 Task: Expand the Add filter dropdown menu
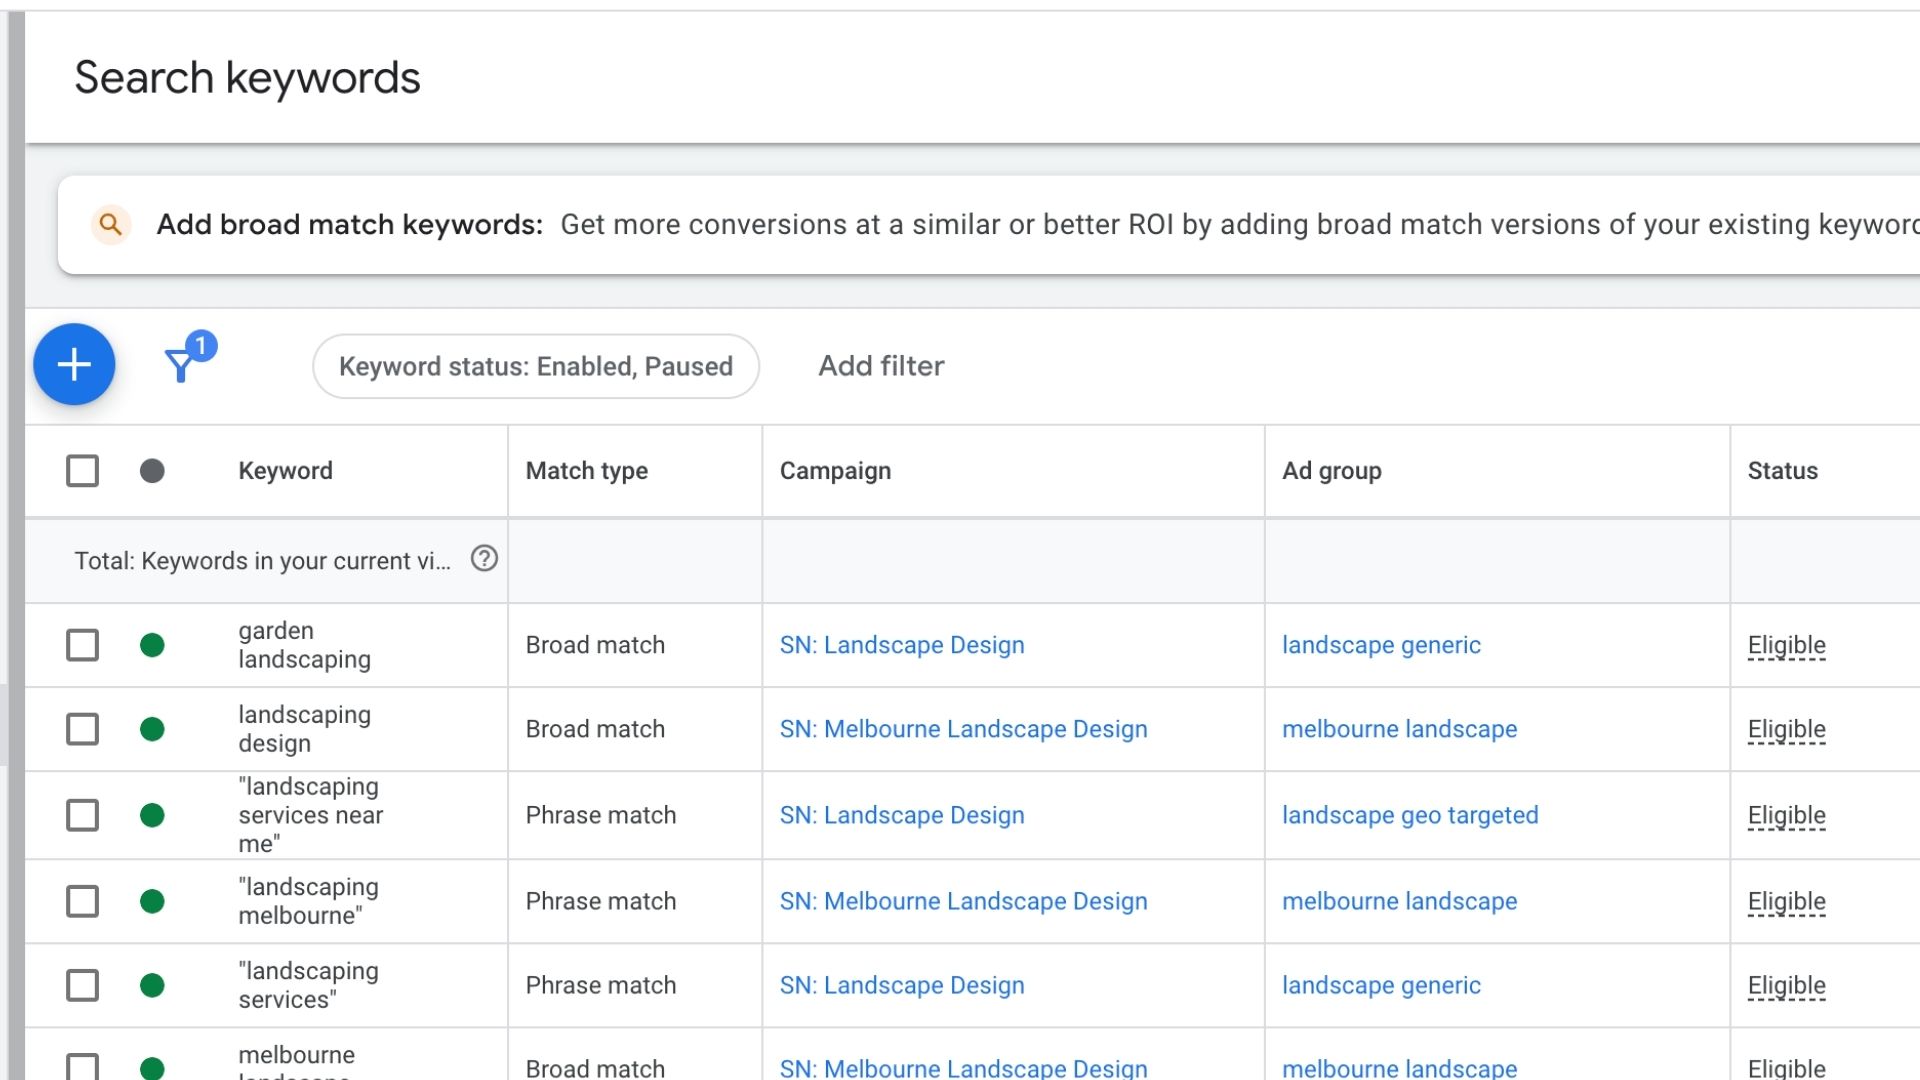(x=880, y=365)
